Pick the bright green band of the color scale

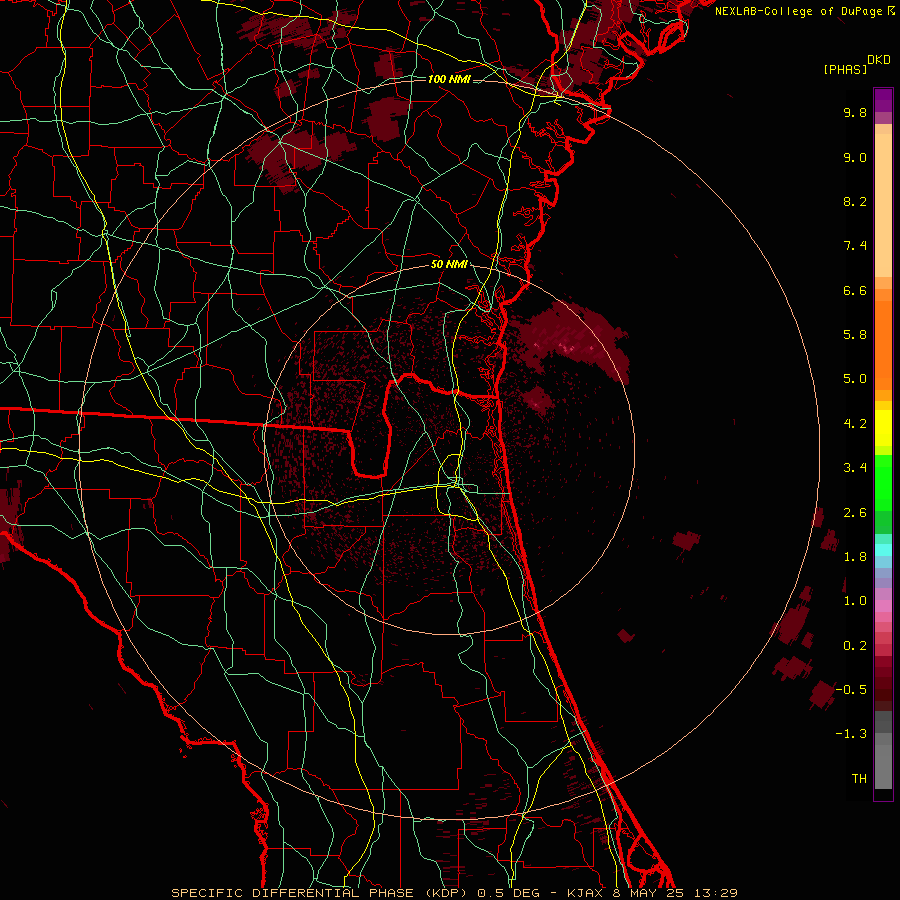point(883,482)
